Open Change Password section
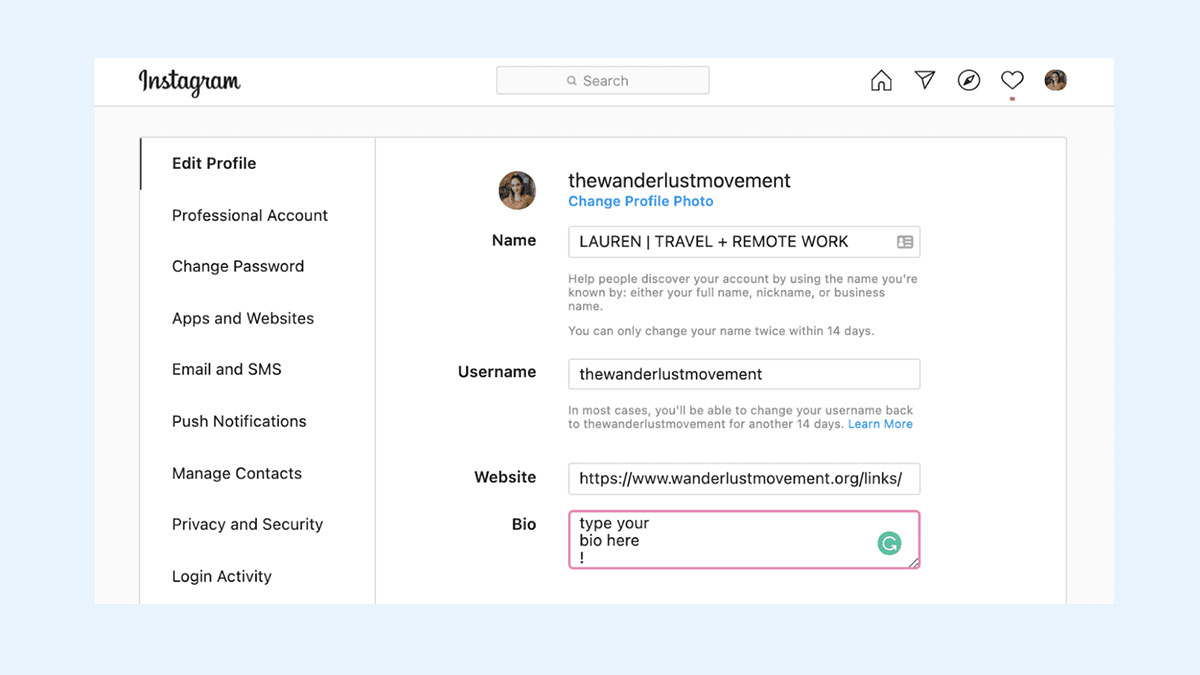Screen dimensions: 1200x675 [238, 266]
